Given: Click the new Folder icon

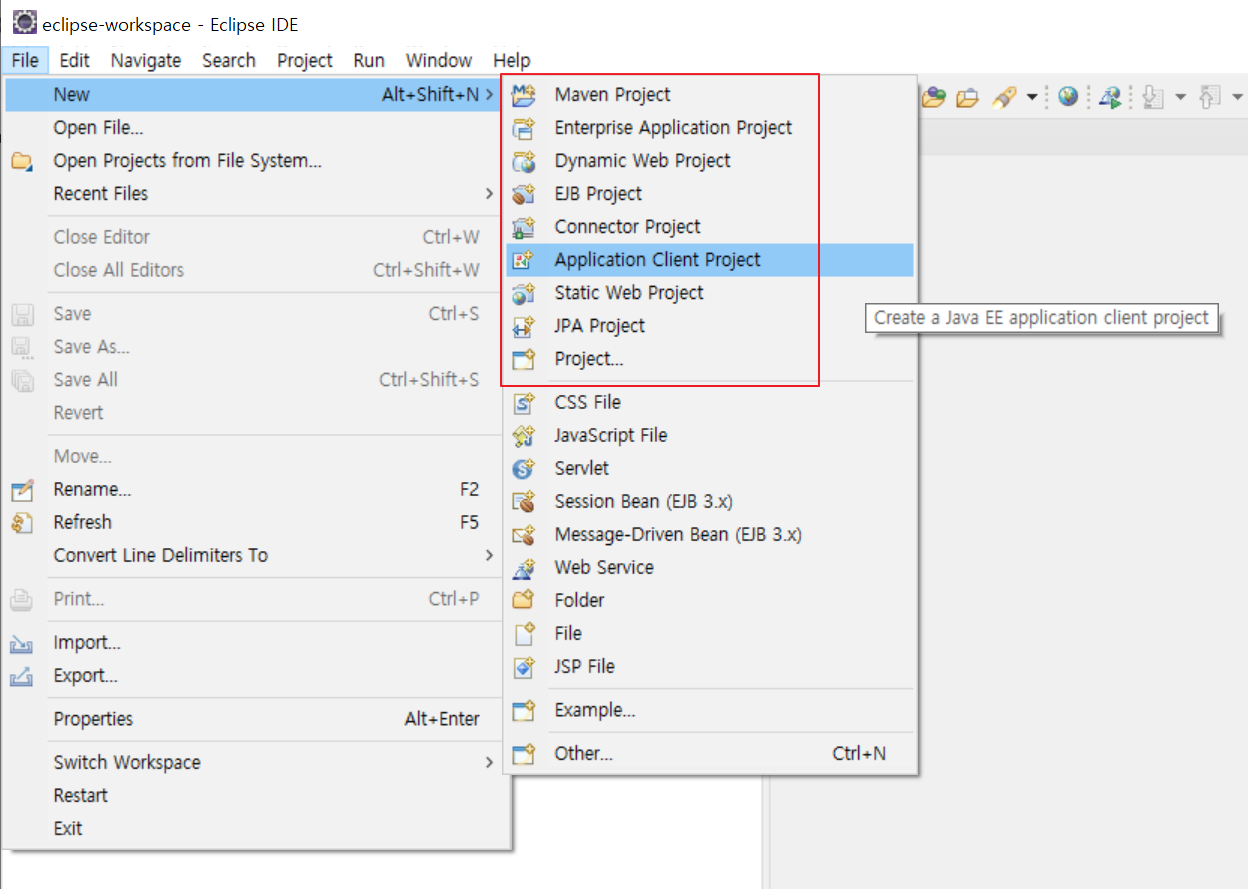Looking at the screenshot, I should pyautogui.click(x=523, y=601).
